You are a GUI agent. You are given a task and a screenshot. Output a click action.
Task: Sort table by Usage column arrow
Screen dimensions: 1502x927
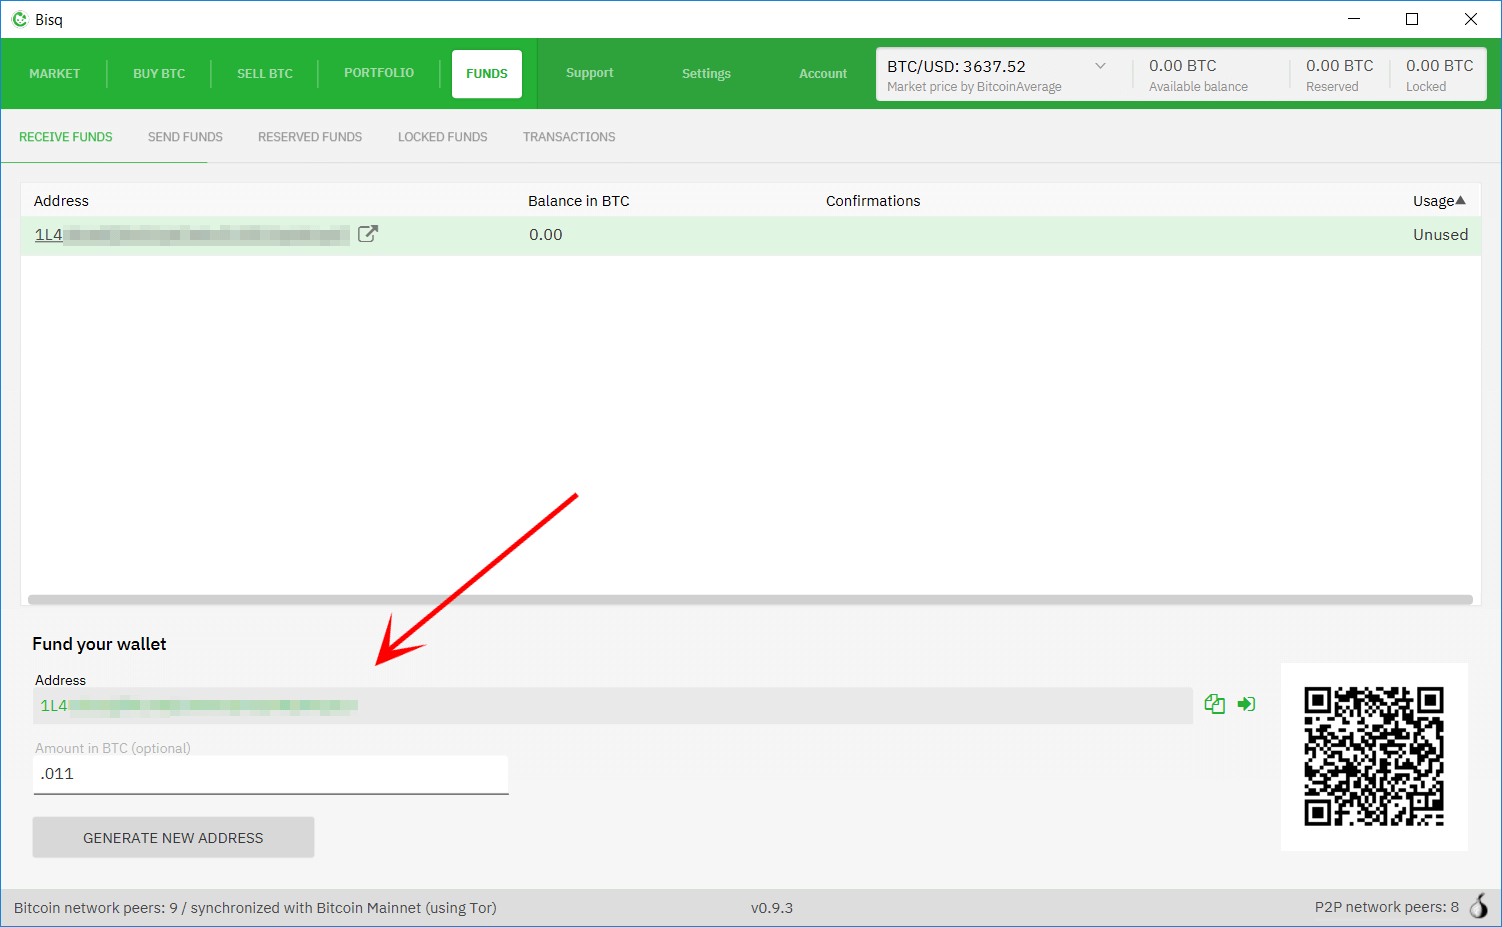pyautogui.click(x=1460, y=200)
